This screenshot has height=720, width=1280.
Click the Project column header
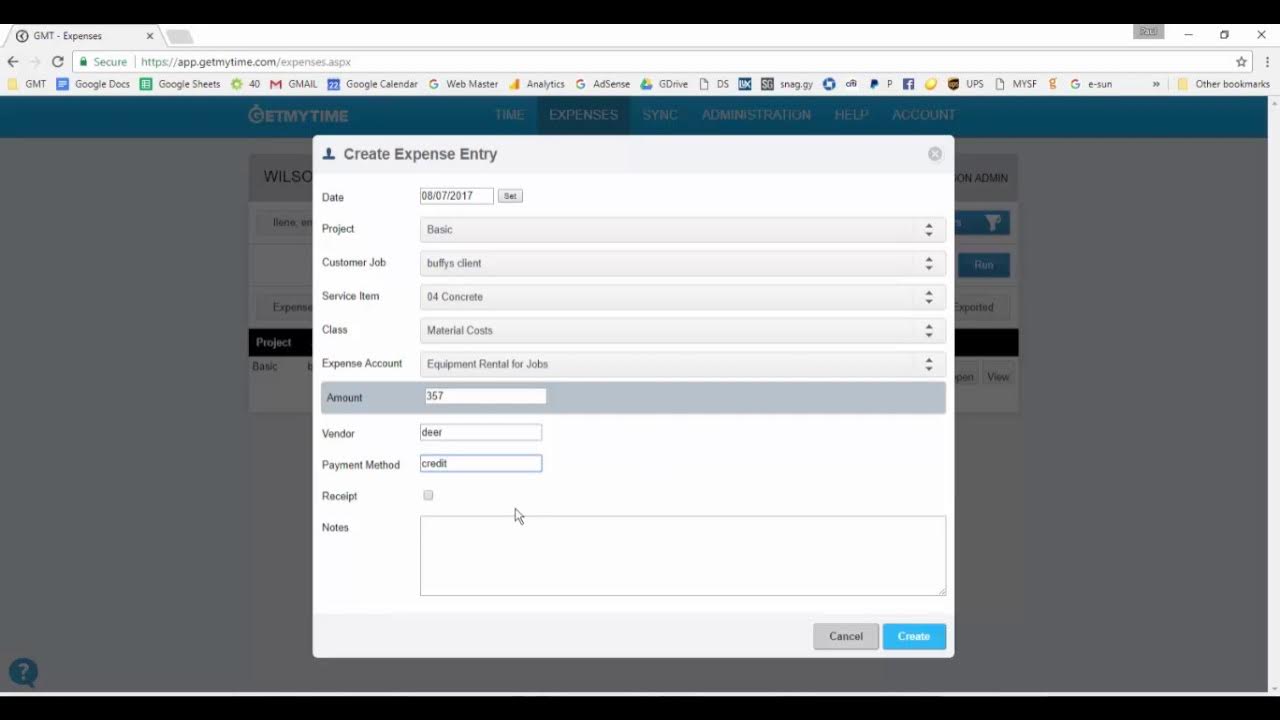(x=274, y=342)
